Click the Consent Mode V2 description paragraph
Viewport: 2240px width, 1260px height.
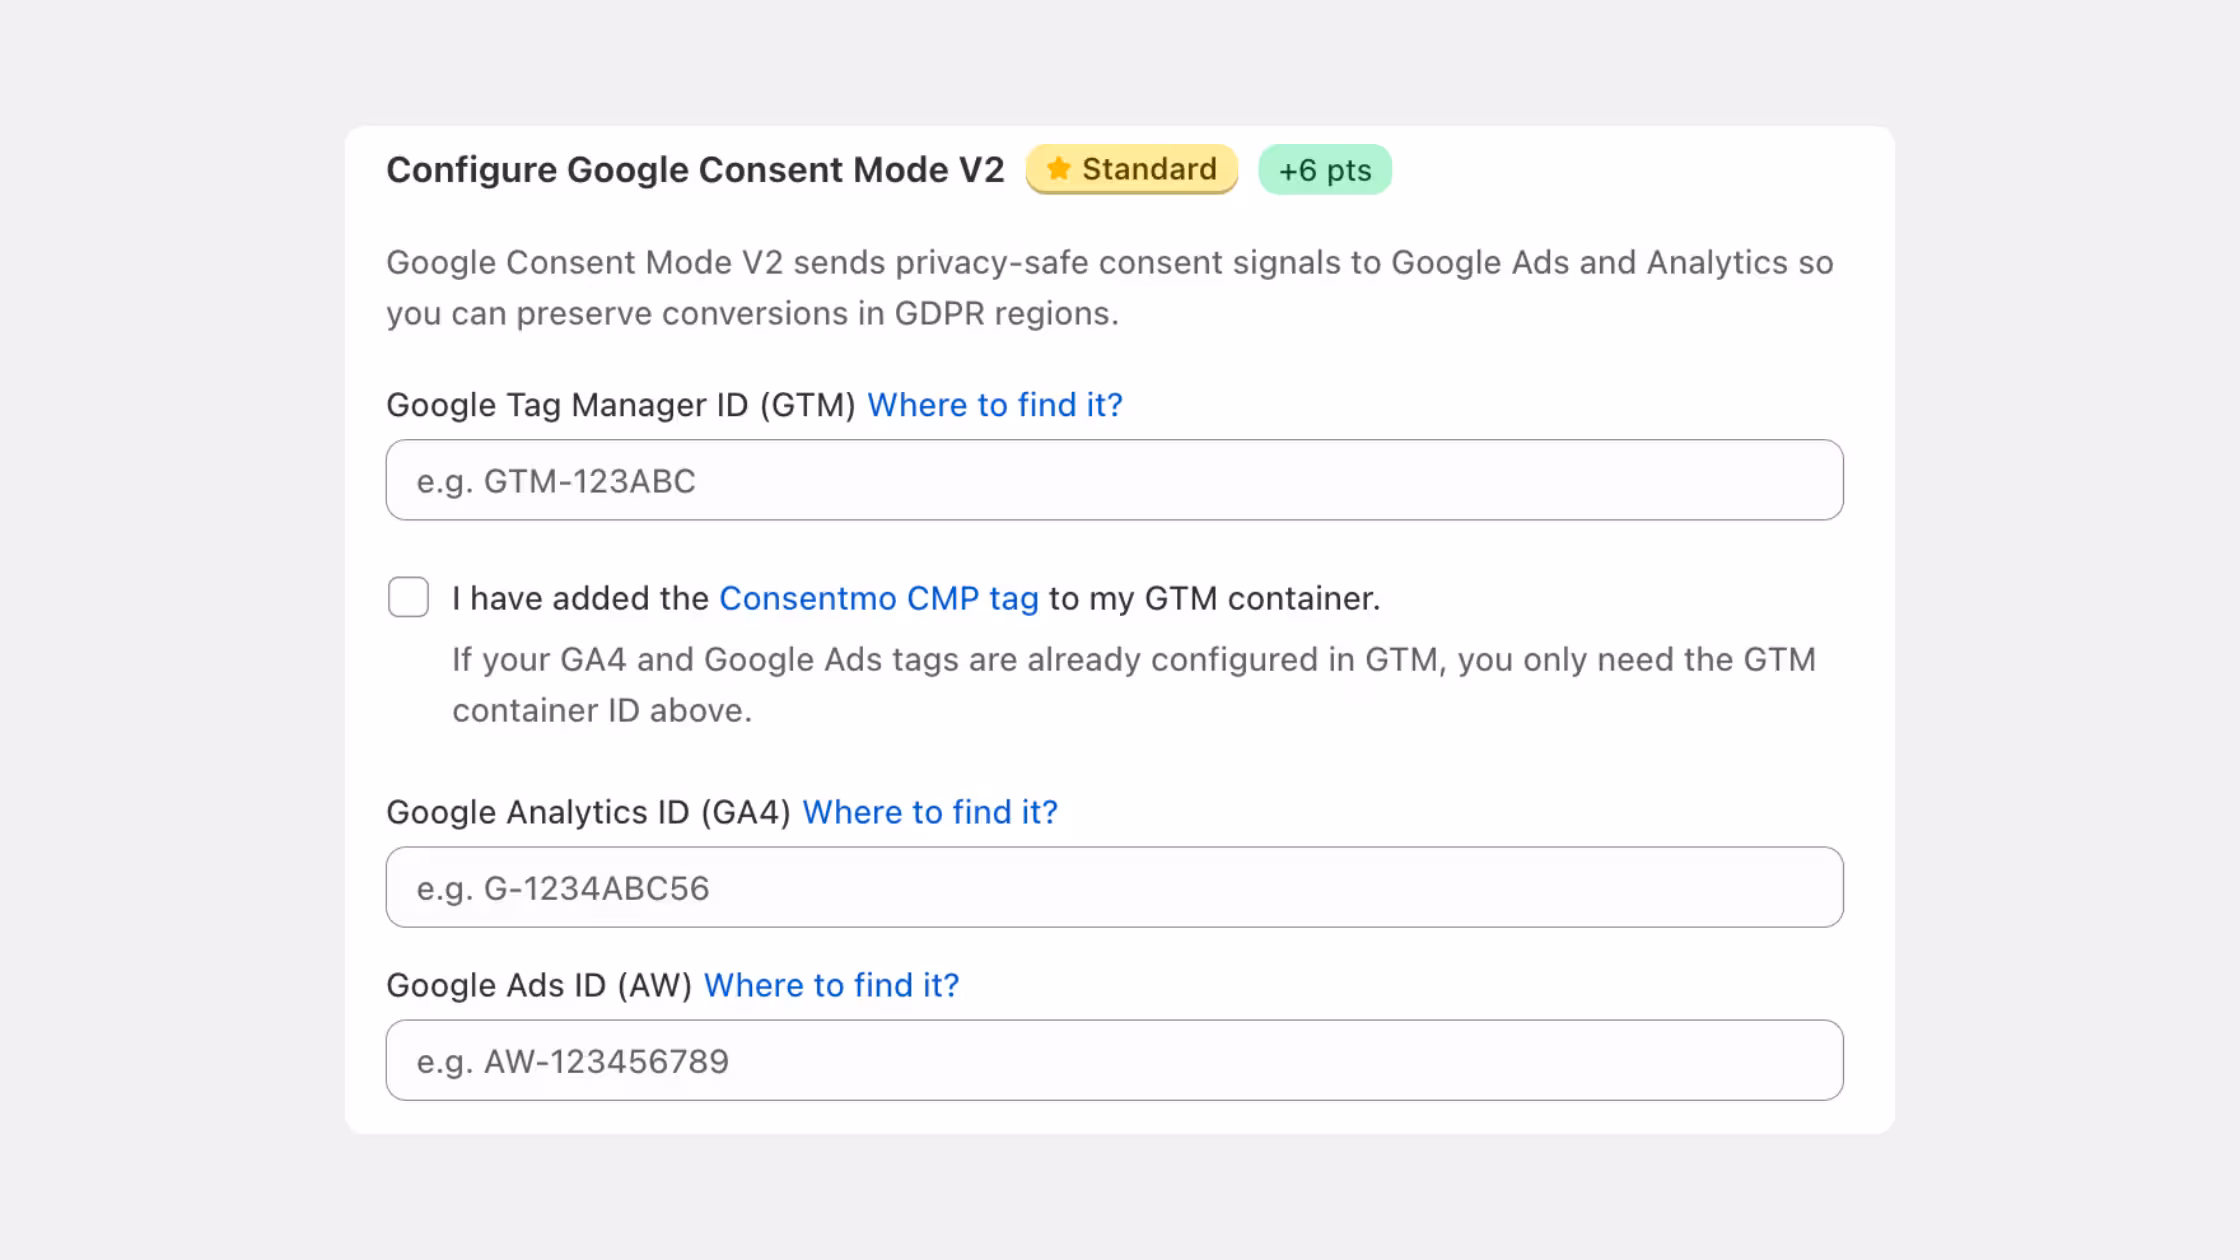[1110, 288]
